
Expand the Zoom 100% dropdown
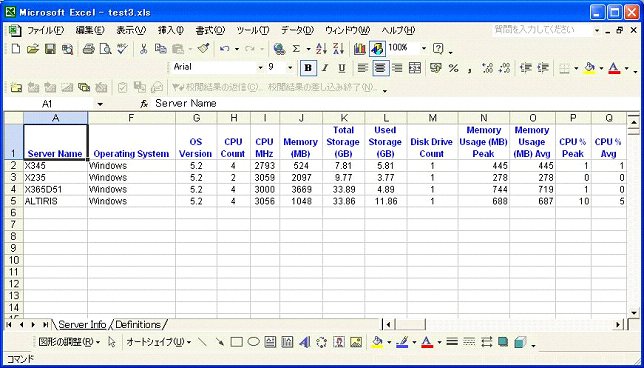click(x=424, y=48)
